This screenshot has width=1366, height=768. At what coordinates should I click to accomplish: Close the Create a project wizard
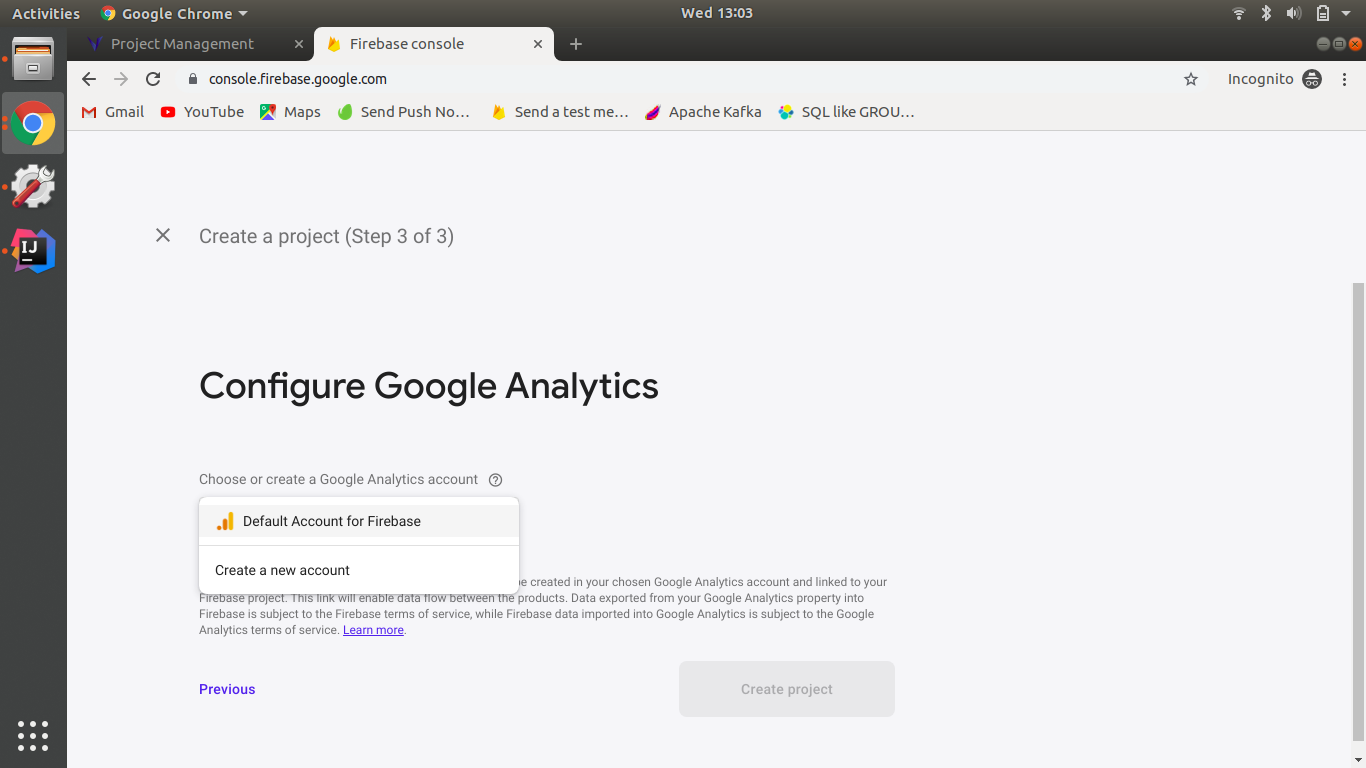163,235
